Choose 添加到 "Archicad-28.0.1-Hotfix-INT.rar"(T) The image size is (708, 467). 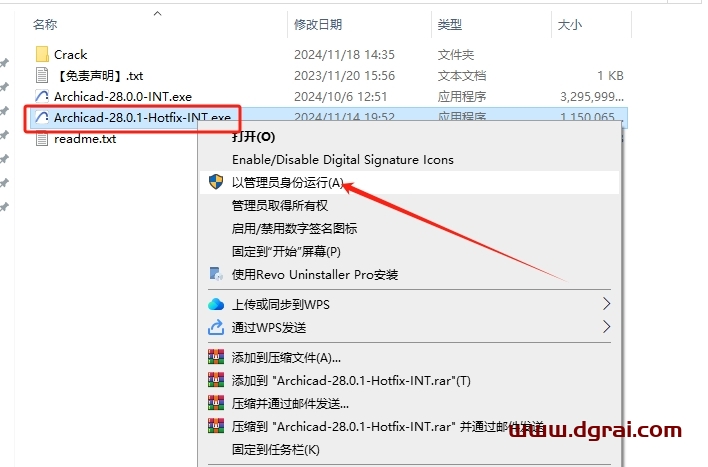point(351,380)
